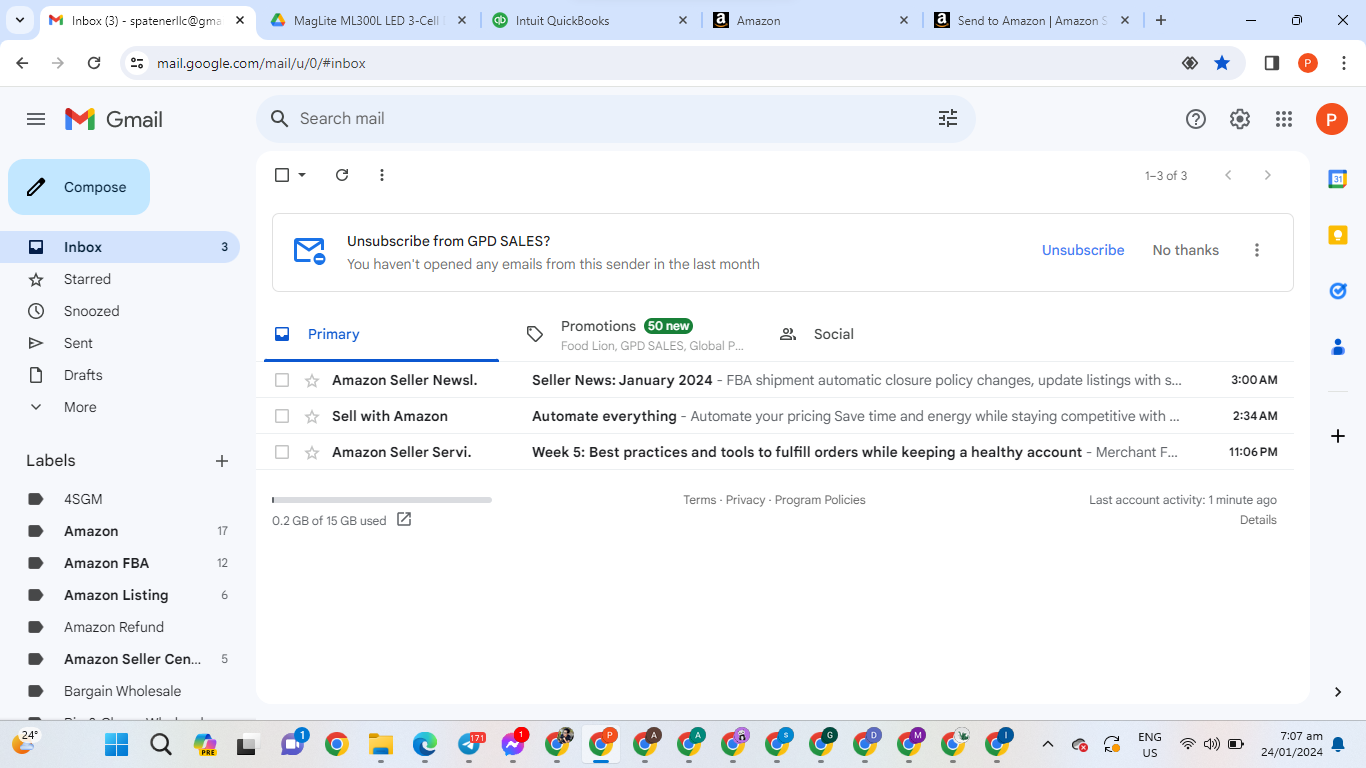The height and width of the screenshot is (768, 1366).
Task: Open the Bargain Wholesale label
Action: tap(122, 691)
